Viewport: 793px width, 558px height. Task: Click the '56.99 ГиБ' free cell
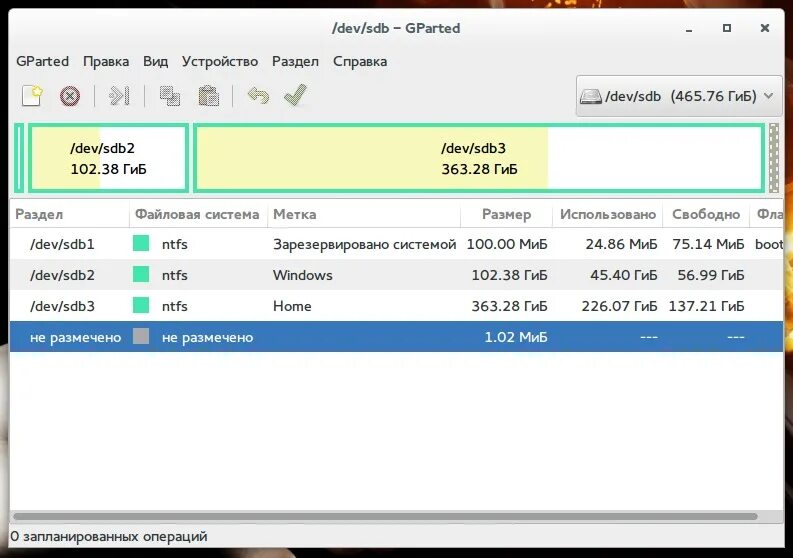[x=711, y=275]
